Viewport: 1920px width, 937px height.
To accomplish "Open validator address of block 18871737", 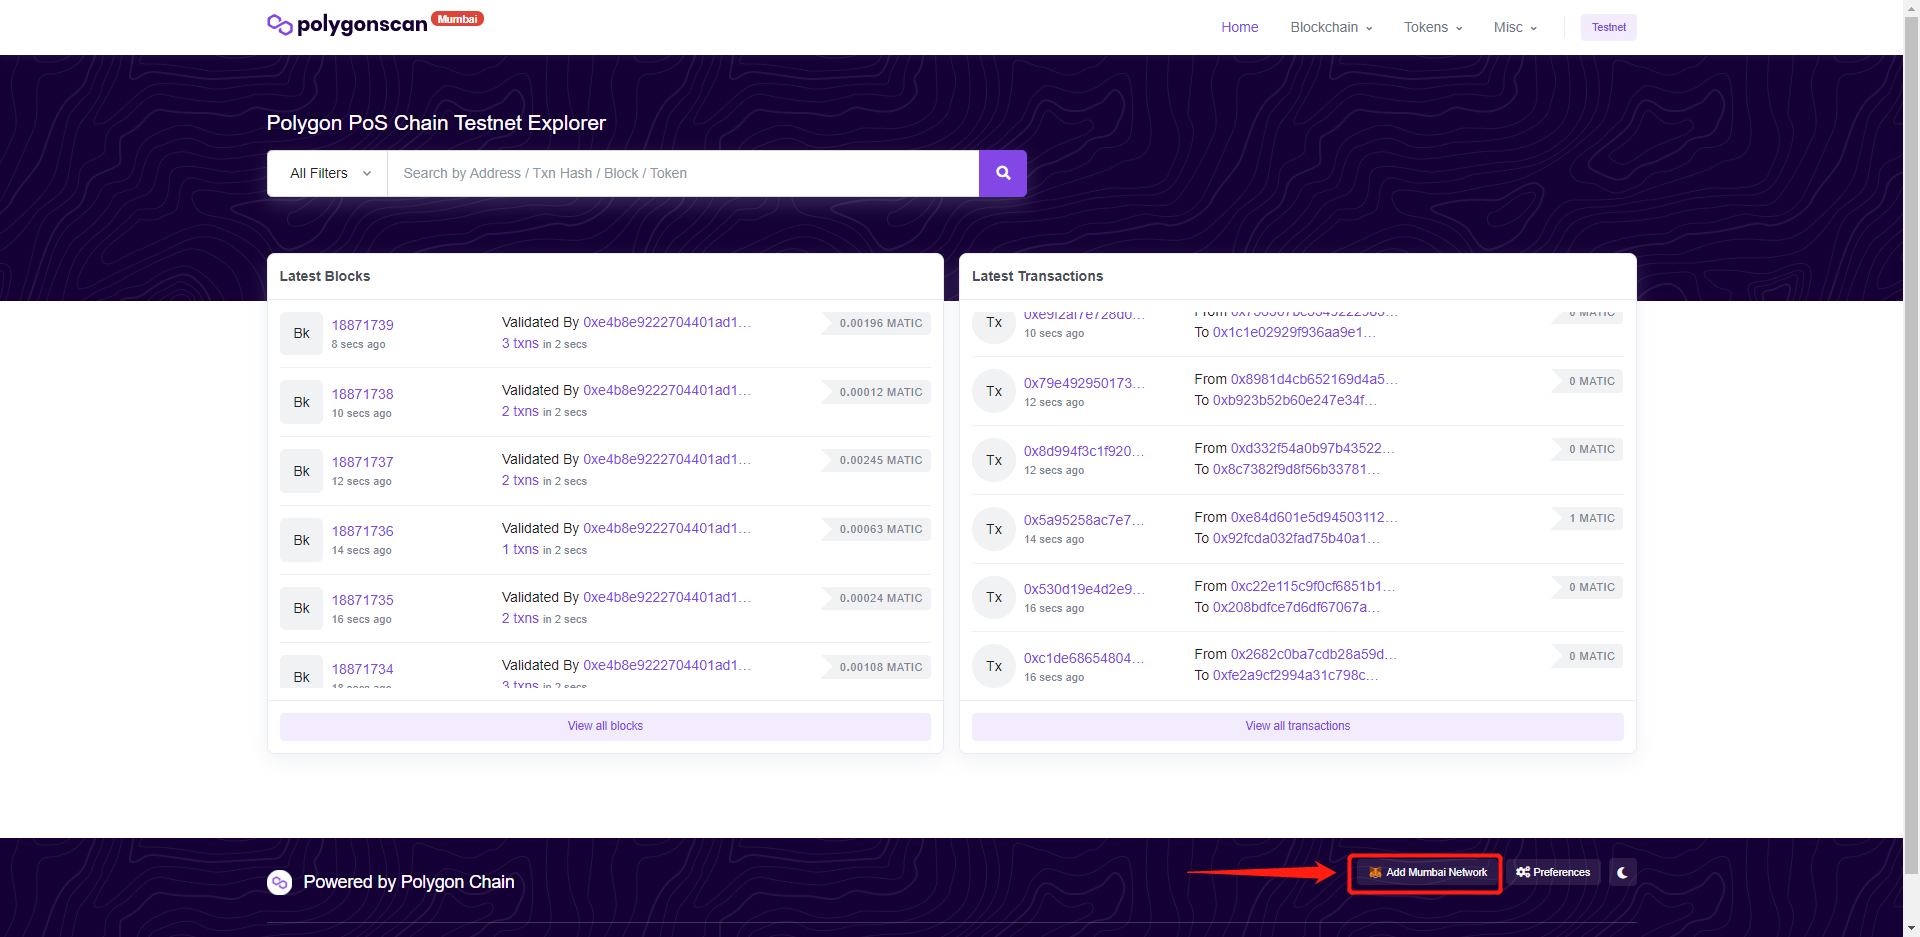I will (x=667, y=459).
